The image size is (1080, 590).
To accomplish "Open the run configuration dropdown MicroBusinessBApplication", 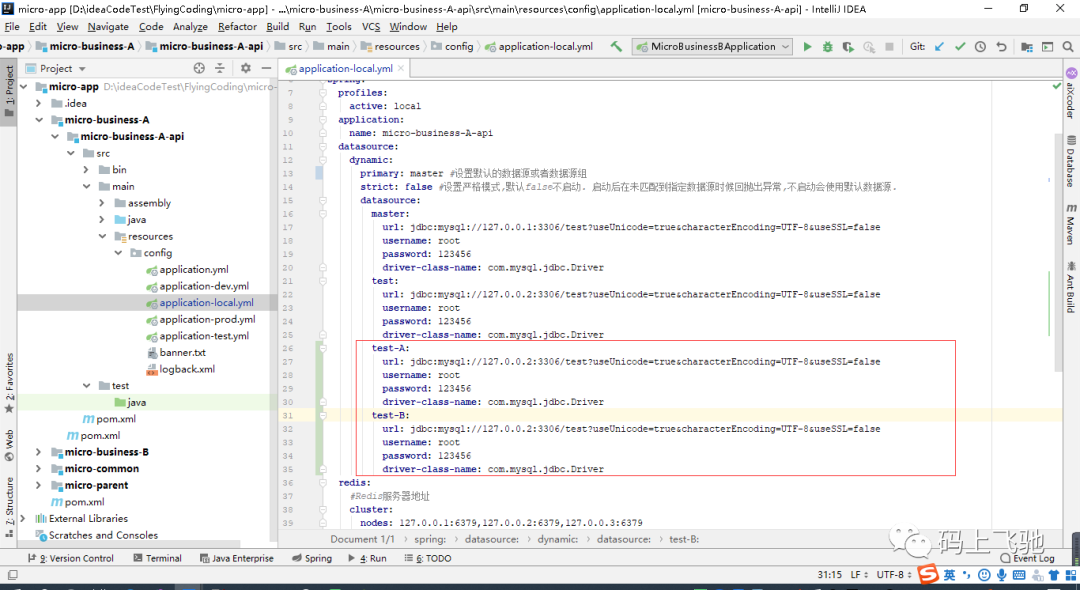I will (714, 47).
